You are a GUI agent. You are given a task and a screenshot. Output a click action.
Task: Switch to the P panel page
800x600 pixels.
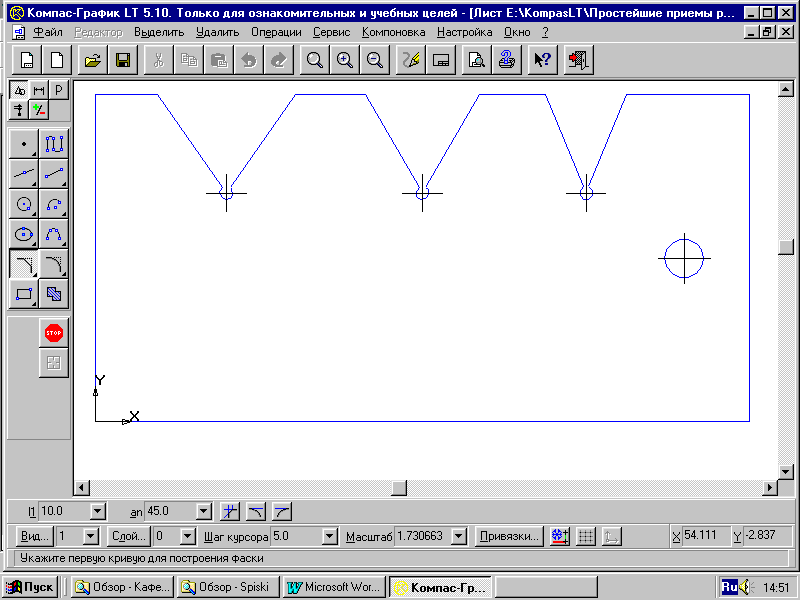pos(59,90)
